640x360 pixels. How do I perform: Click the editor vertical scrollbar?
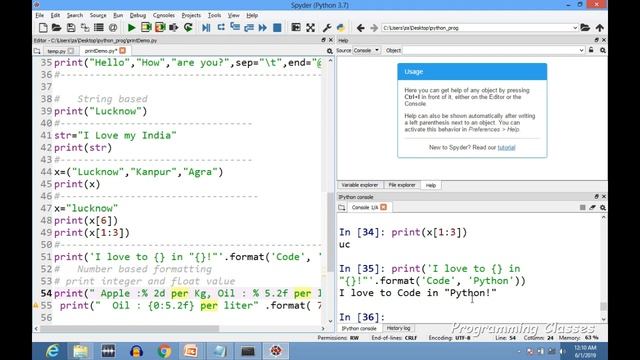[331, 231]
